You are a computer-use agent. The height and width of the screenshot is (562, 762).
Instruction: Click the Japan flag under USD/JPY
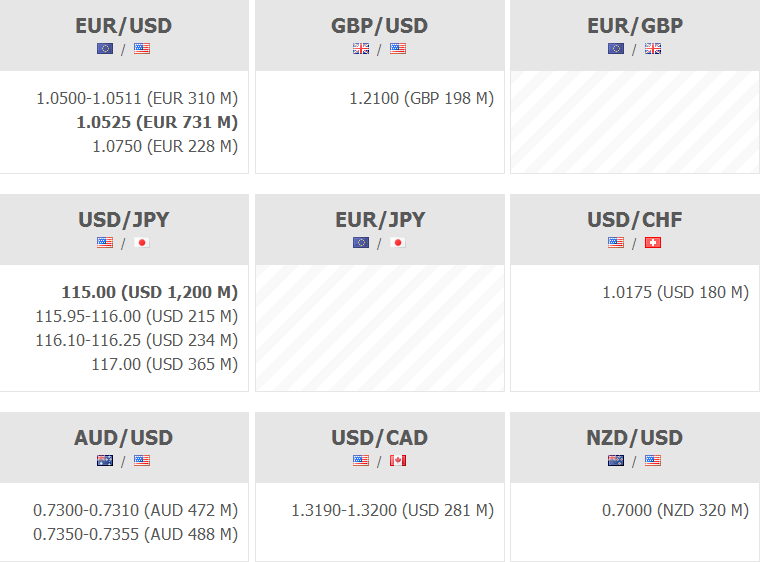pos(142,242)
